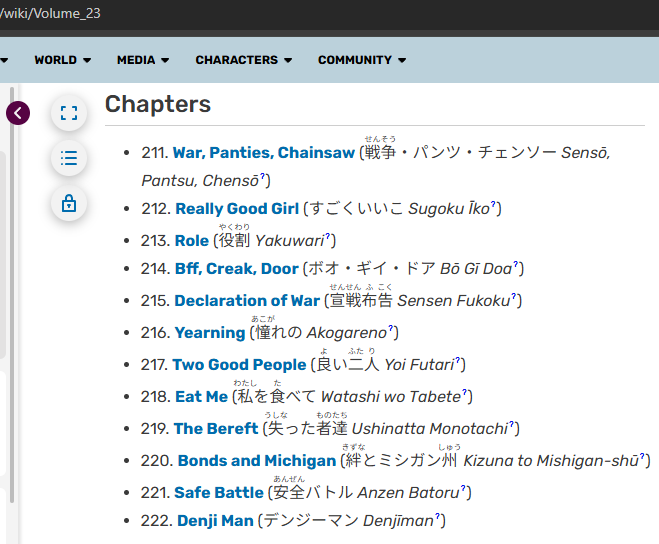This screenshot has width=659, height=544.
Task: Go to the Role chapter page
Action: [191, 241]
